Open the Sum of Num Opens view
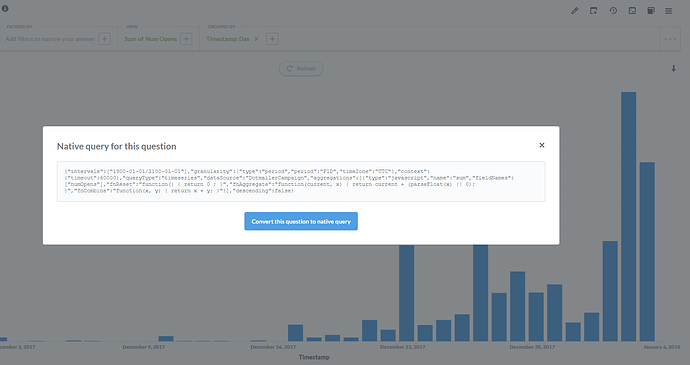This screenshot has height=365, width=690. coord(150,39)
